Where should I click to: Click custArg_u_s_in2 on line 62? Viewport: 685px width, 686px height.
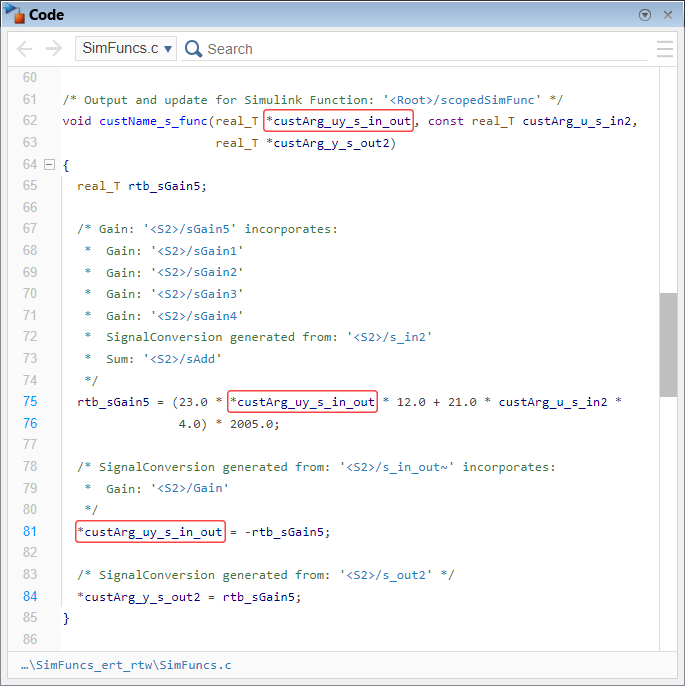coord(577,121)
